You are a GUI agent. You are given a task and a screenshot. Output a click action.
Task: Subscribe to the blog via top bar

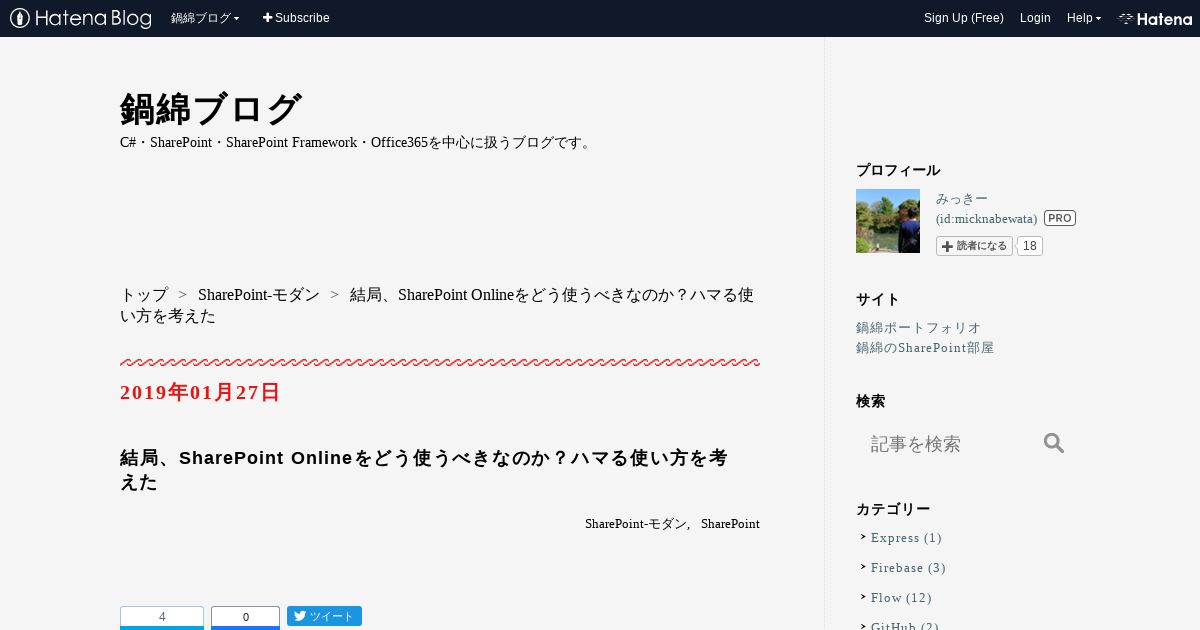[x=296, y=18]
